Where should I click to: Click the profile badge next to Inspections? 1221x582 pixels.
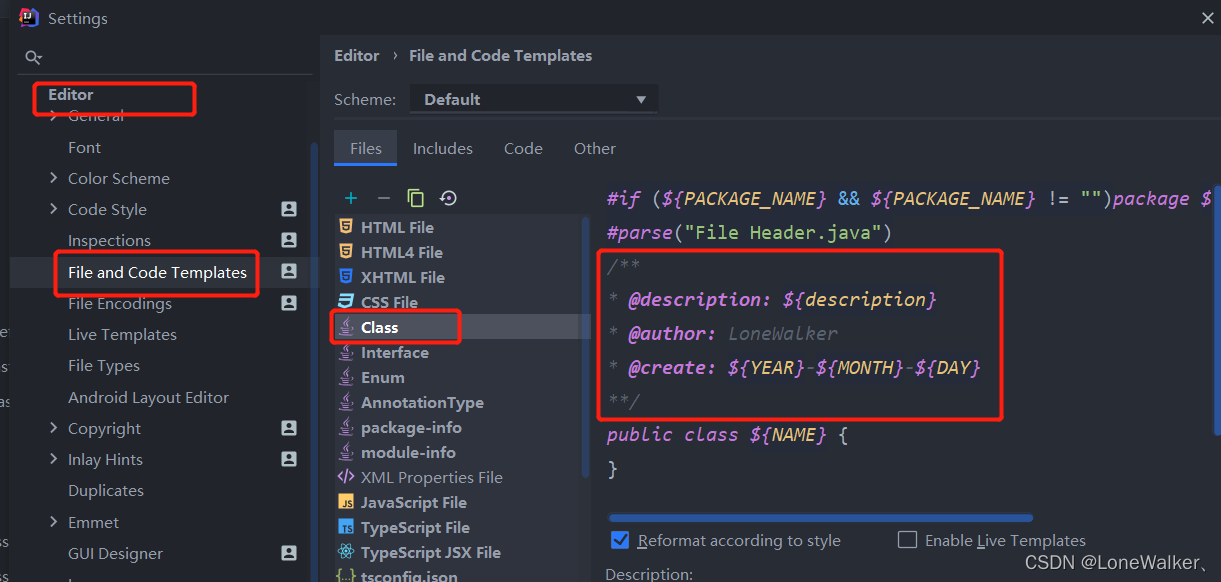(288, 240)
